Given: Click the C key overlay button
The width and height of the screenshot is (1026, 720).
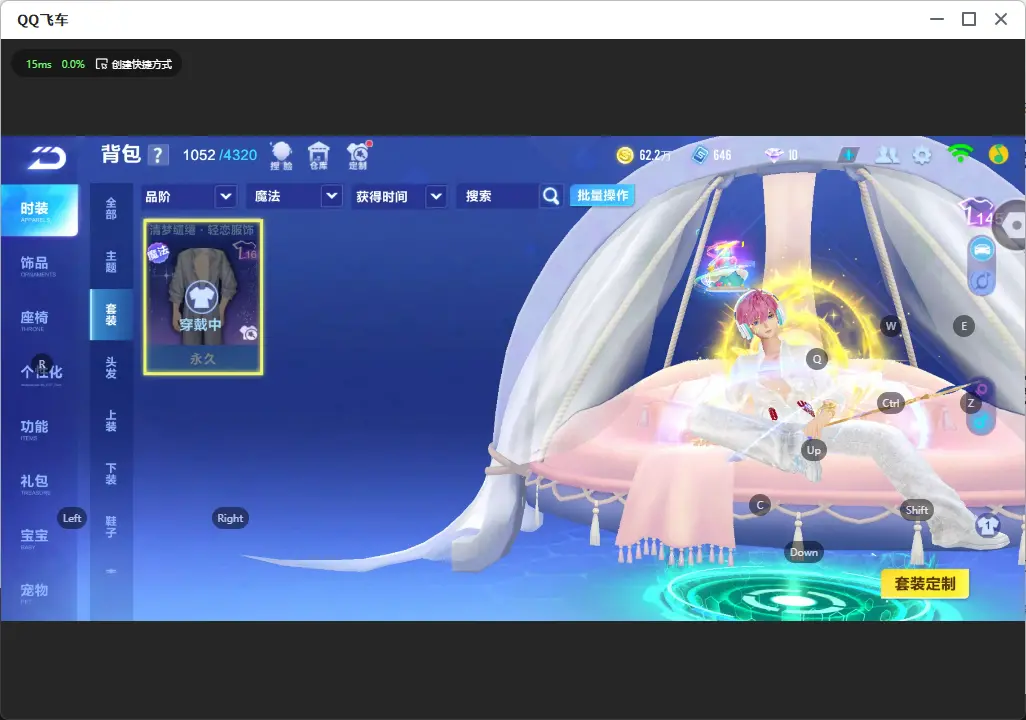Looking at the screenshot, I should [x=760, y=505].
